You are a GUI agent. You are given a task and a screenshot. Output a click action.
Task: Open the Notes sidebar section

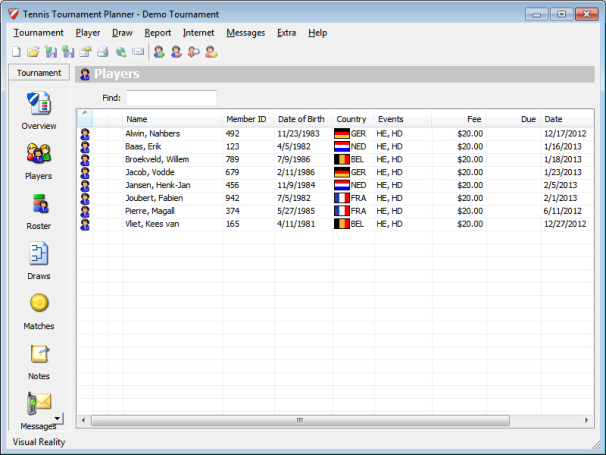pos(39,362)
